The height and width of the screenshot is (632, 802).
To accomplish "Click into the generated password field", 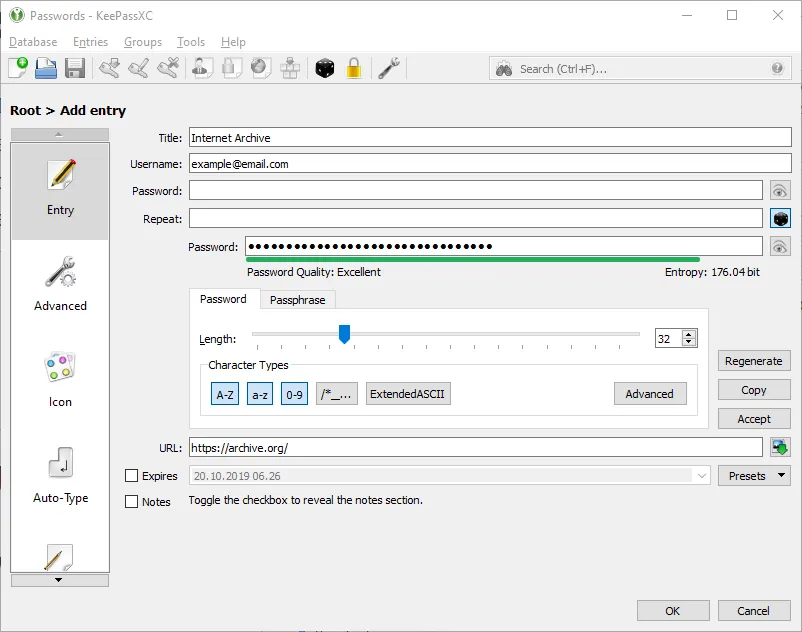I will 504,247.
